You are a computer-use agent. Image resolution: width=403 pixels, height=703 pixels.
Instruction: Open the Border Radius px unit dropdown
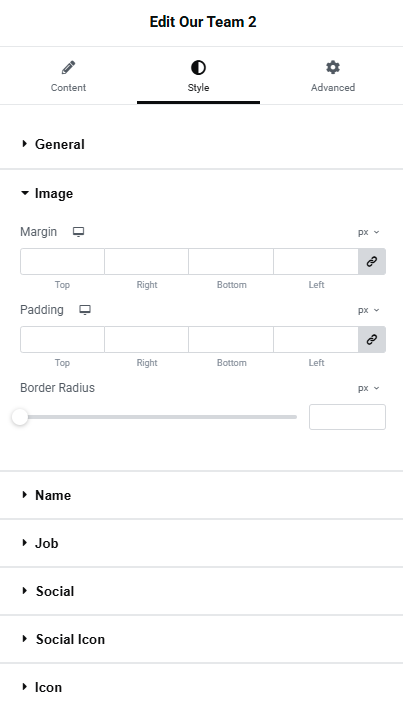368,388
